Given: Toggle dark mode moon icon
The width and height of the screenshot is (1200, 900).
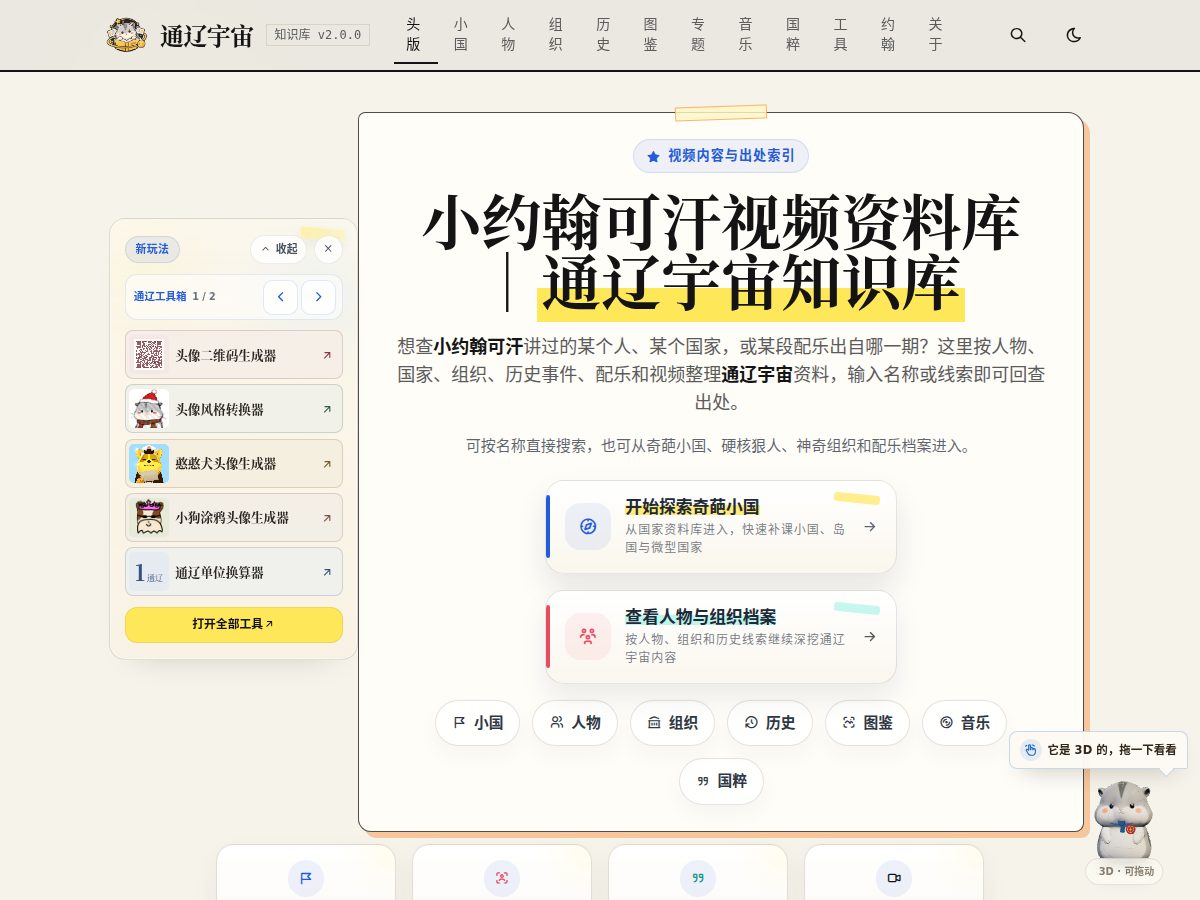Looking at the screenshot, I should pyautogui.click(x=1074, y=35).
